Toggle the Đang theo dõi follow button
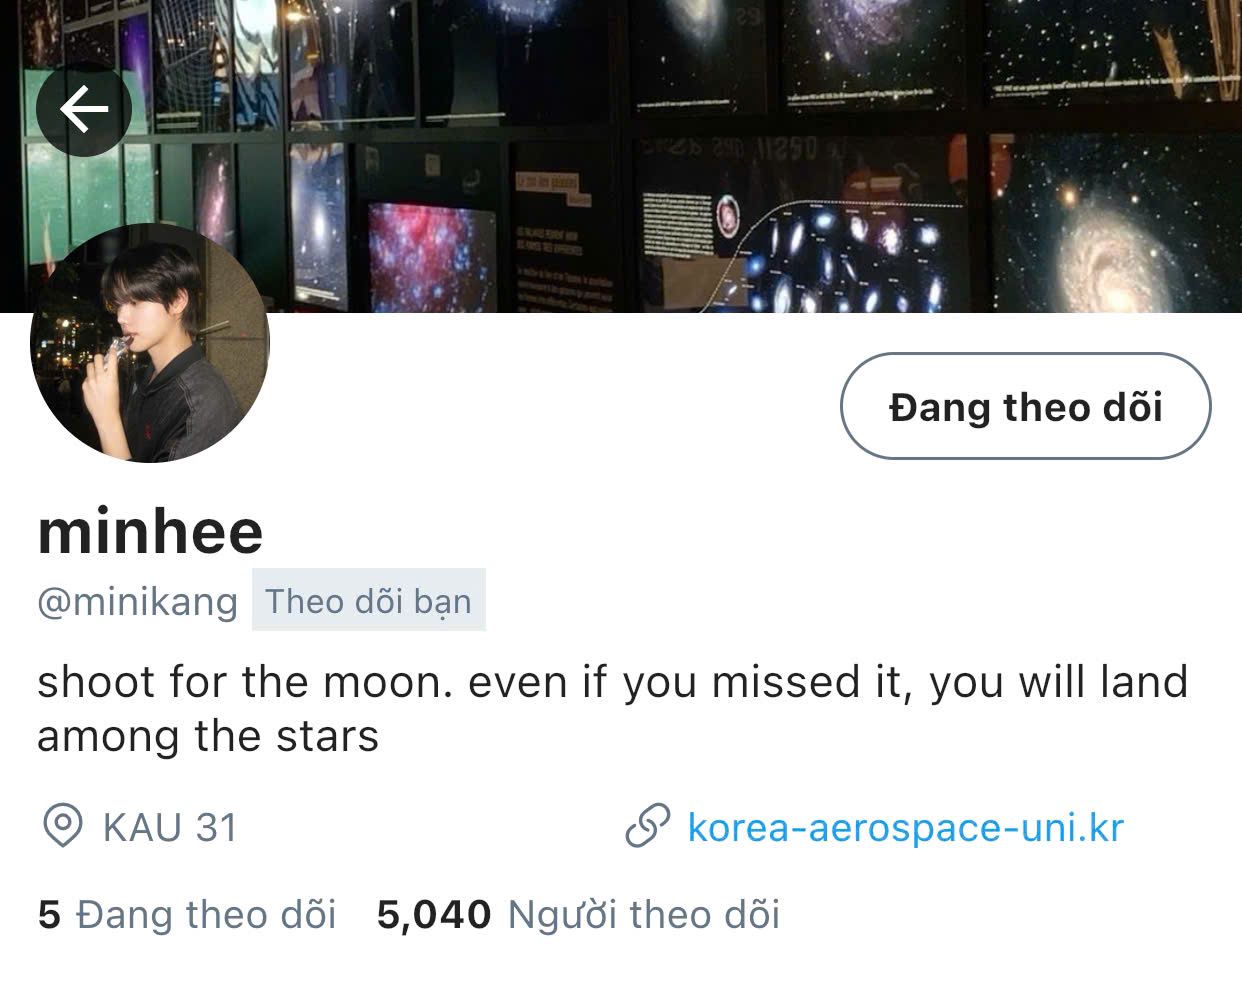This screenshot has height=989, width=1242. pos(1026,406)
